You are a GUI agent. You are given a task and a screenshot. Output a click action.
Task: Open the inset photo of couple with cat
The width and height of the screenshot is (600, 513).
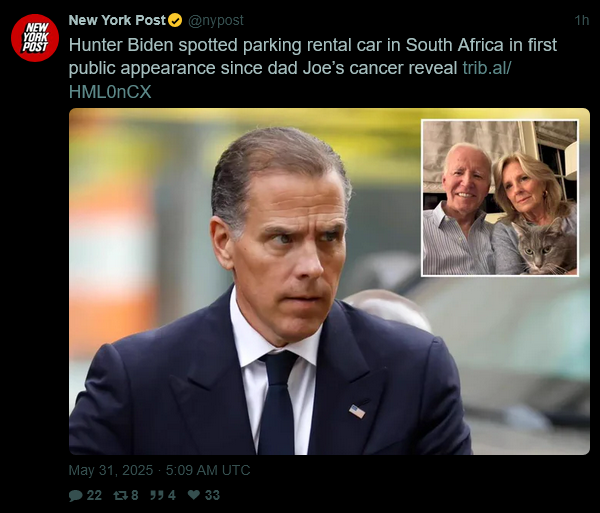click(x=499, y=198)
